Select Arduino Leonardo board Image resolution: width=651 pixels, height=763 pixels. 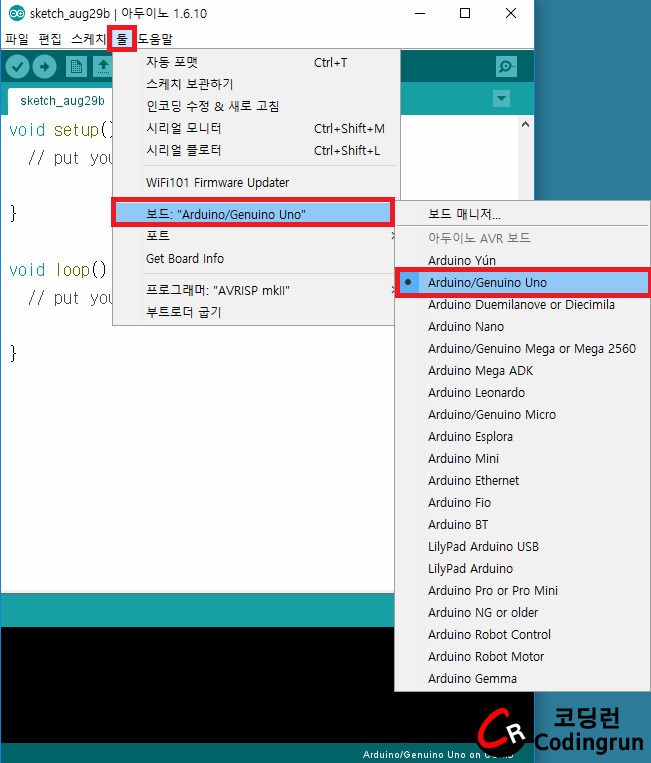523,393
